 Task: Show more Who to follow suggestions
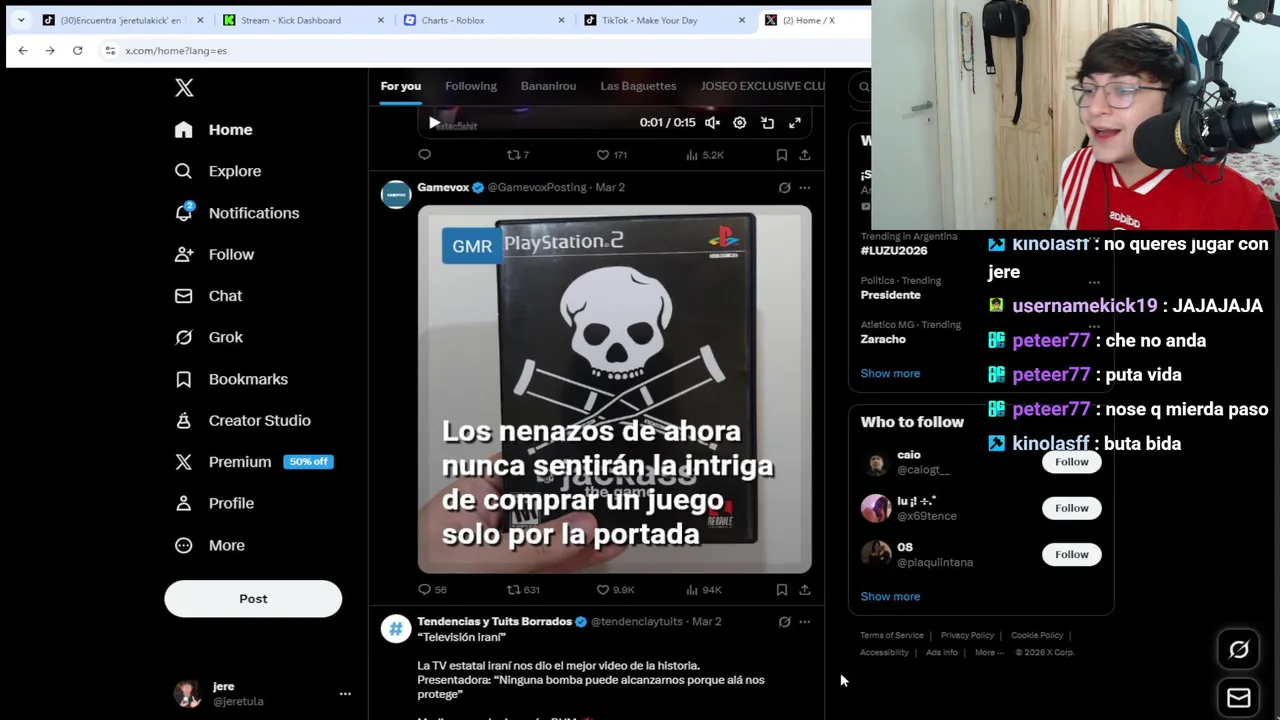point(890,597)
